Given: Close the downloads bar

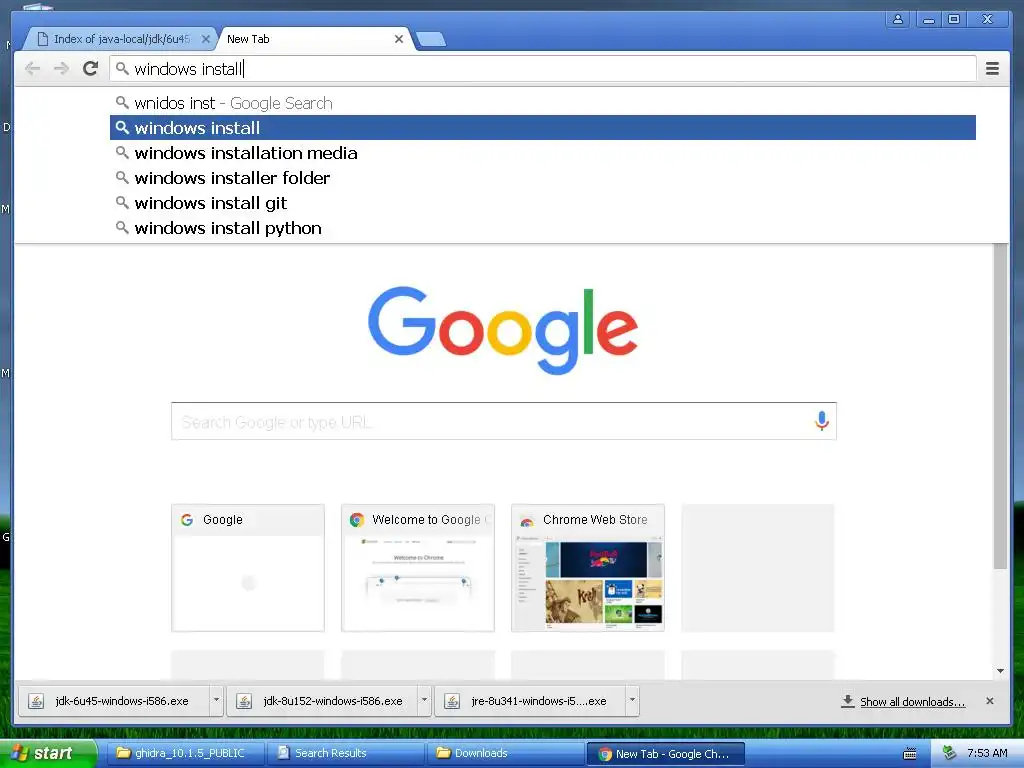Looking at the screenshot, I should (x=990, y=701).
